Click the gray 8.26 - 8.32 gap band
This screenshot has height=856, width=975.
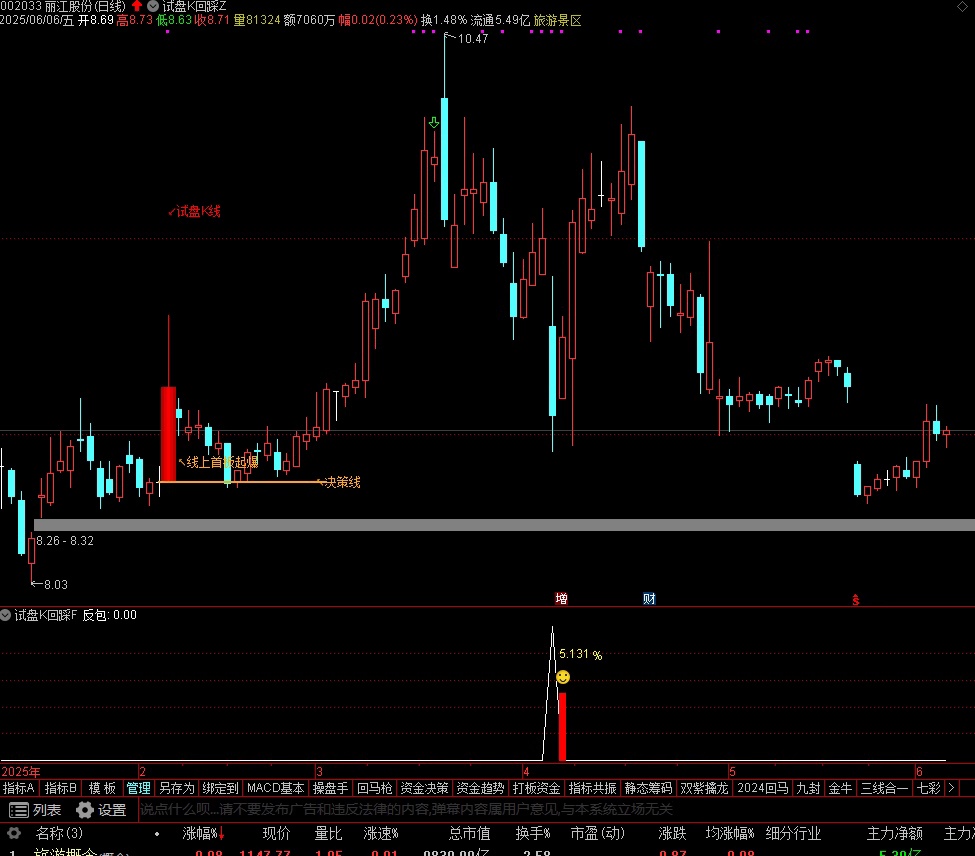(500, 524)
